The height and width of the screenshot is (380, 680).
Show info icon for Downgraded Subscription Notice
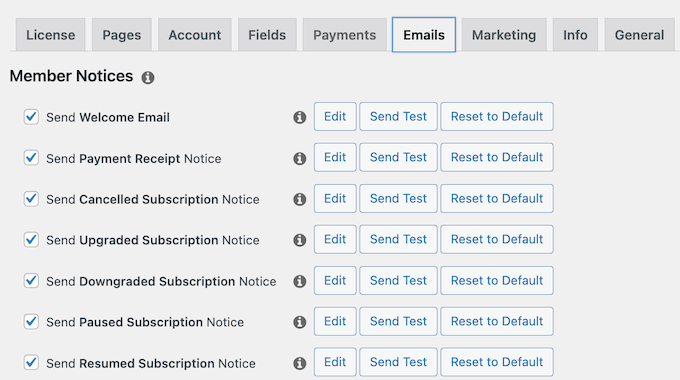(x=300, y=281)
